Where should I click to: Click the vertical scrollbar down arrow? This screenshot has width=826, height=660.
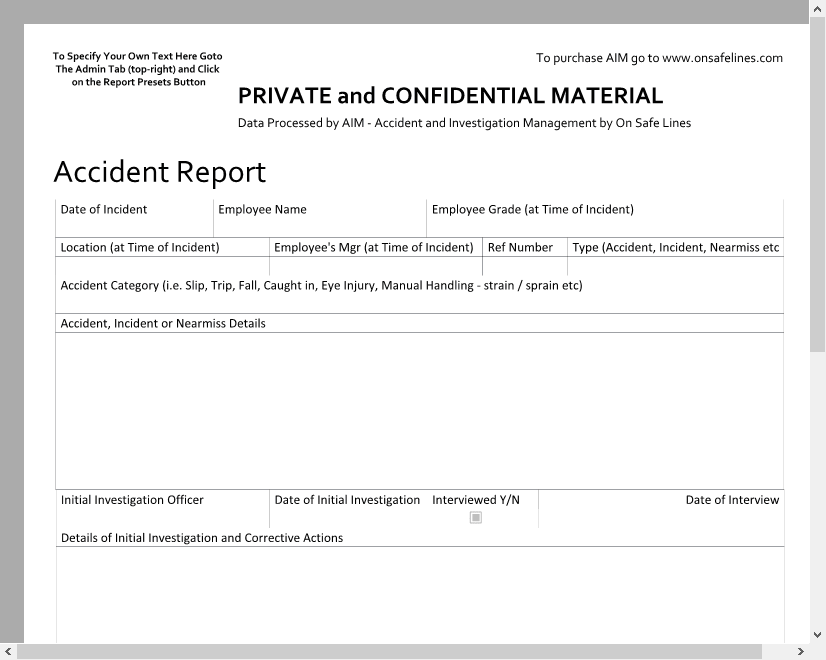(818, 635)
